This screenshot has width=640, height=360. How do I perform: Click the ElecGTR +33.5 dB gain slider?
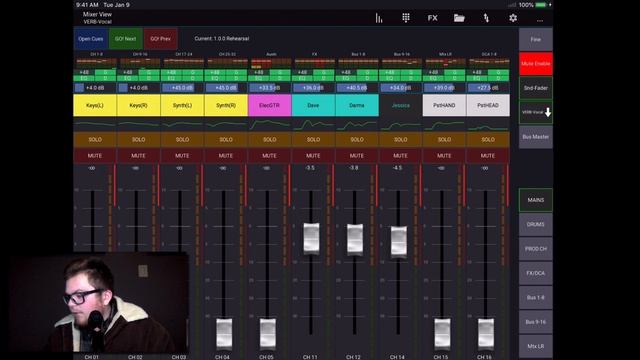click(x=269, y=88)
